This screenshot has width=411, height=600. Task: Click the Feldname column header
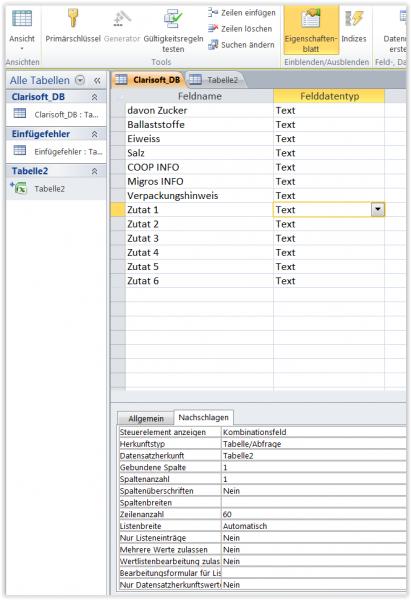tap(199, 96)
